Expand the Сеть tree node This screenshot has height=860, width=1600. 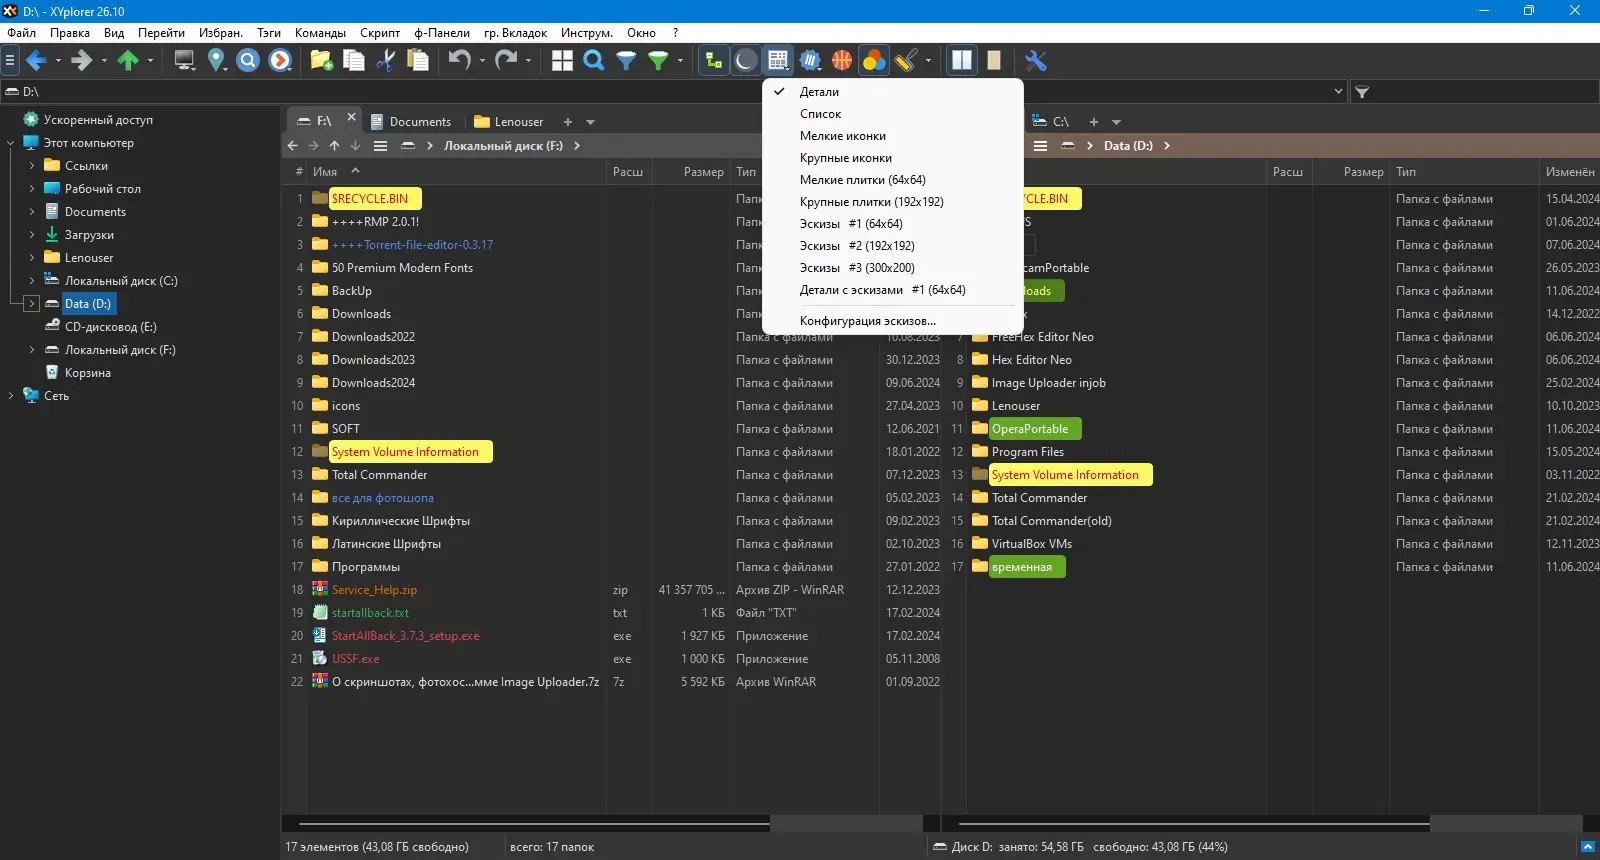[11, 396]
